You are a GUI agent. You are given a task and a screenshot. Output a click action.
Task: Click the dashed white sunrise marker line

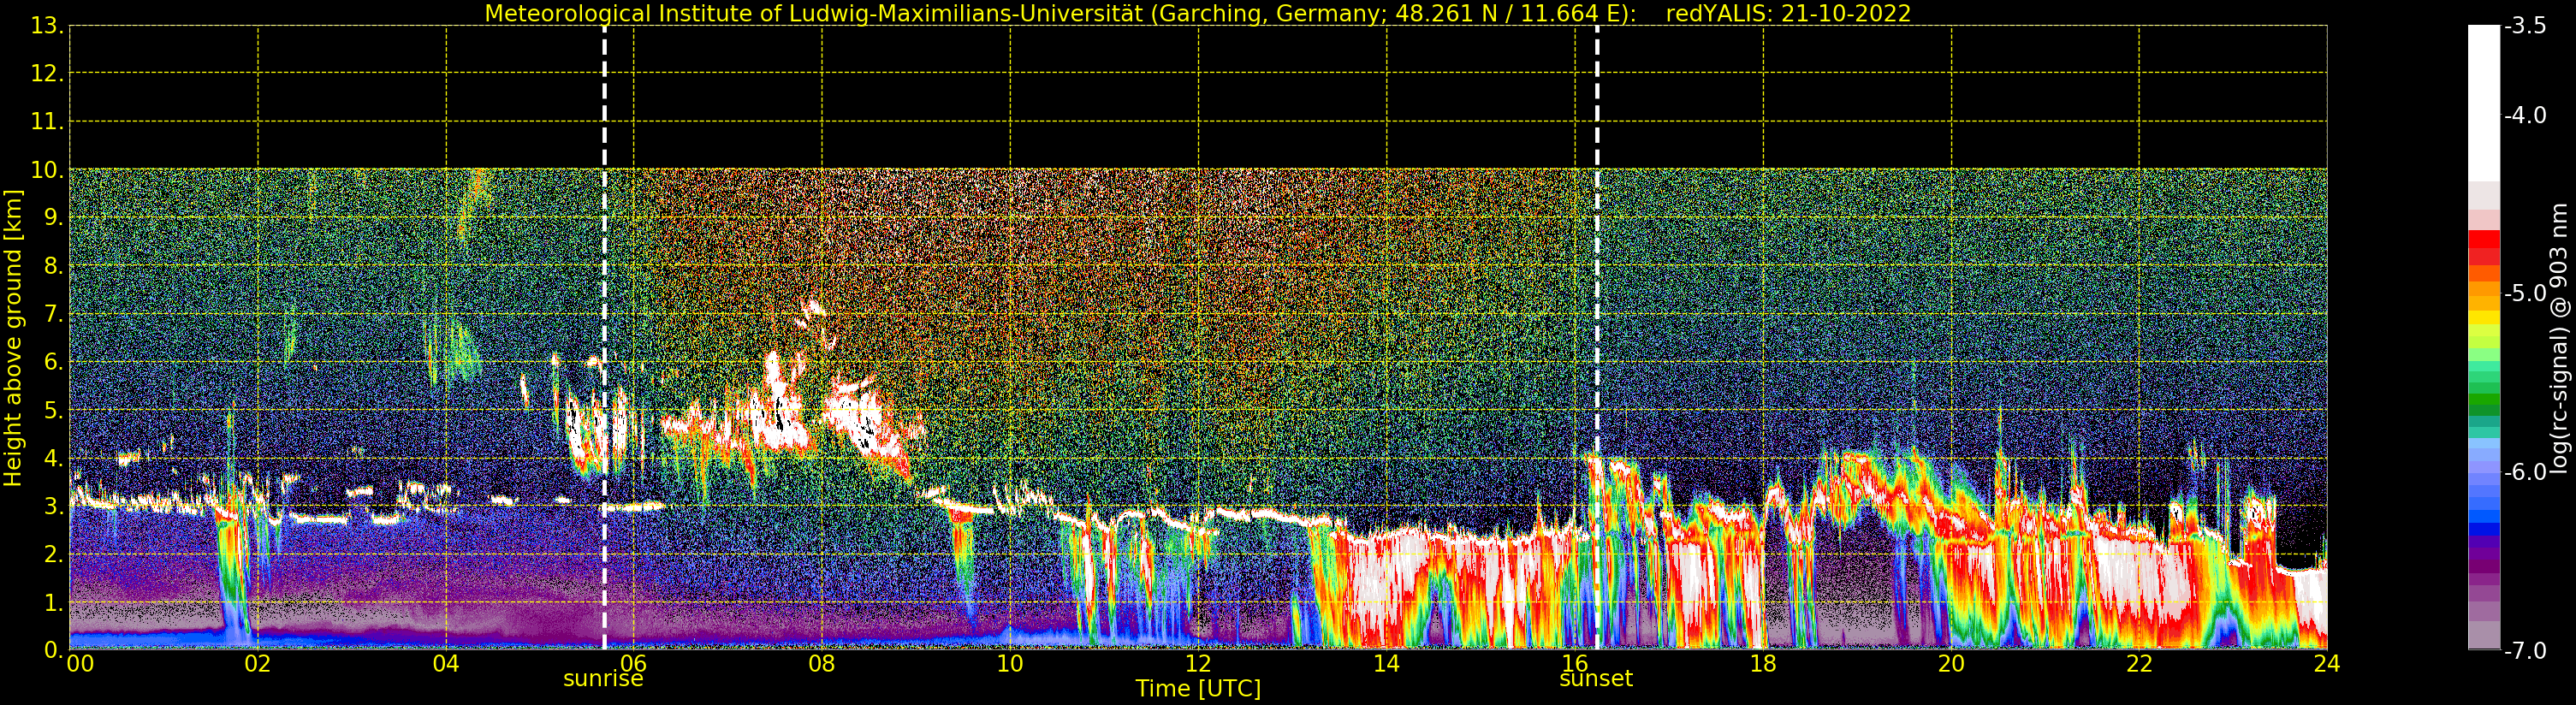tap(604, 338)
